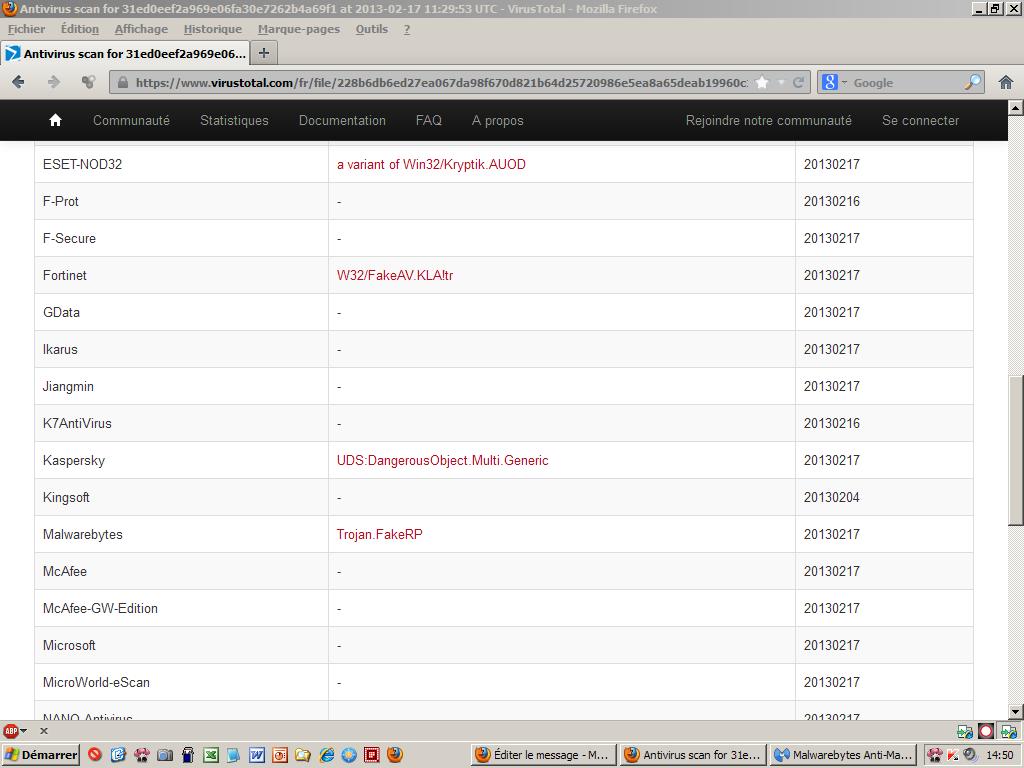Click the padlock site identity icon
The height and width of the screenshot is (768, 1024).
[x=122, y=83]
